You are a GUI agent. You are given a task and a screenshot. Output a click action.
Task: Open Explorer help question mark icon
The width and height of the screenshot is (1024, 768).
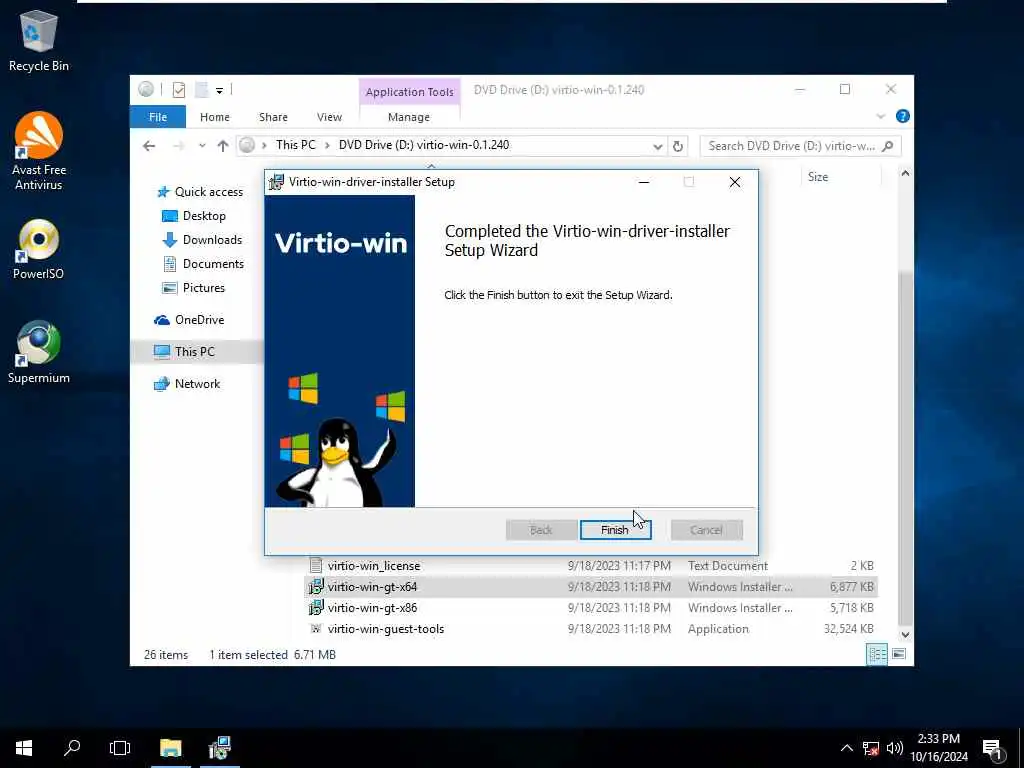[x=903, y=116]
